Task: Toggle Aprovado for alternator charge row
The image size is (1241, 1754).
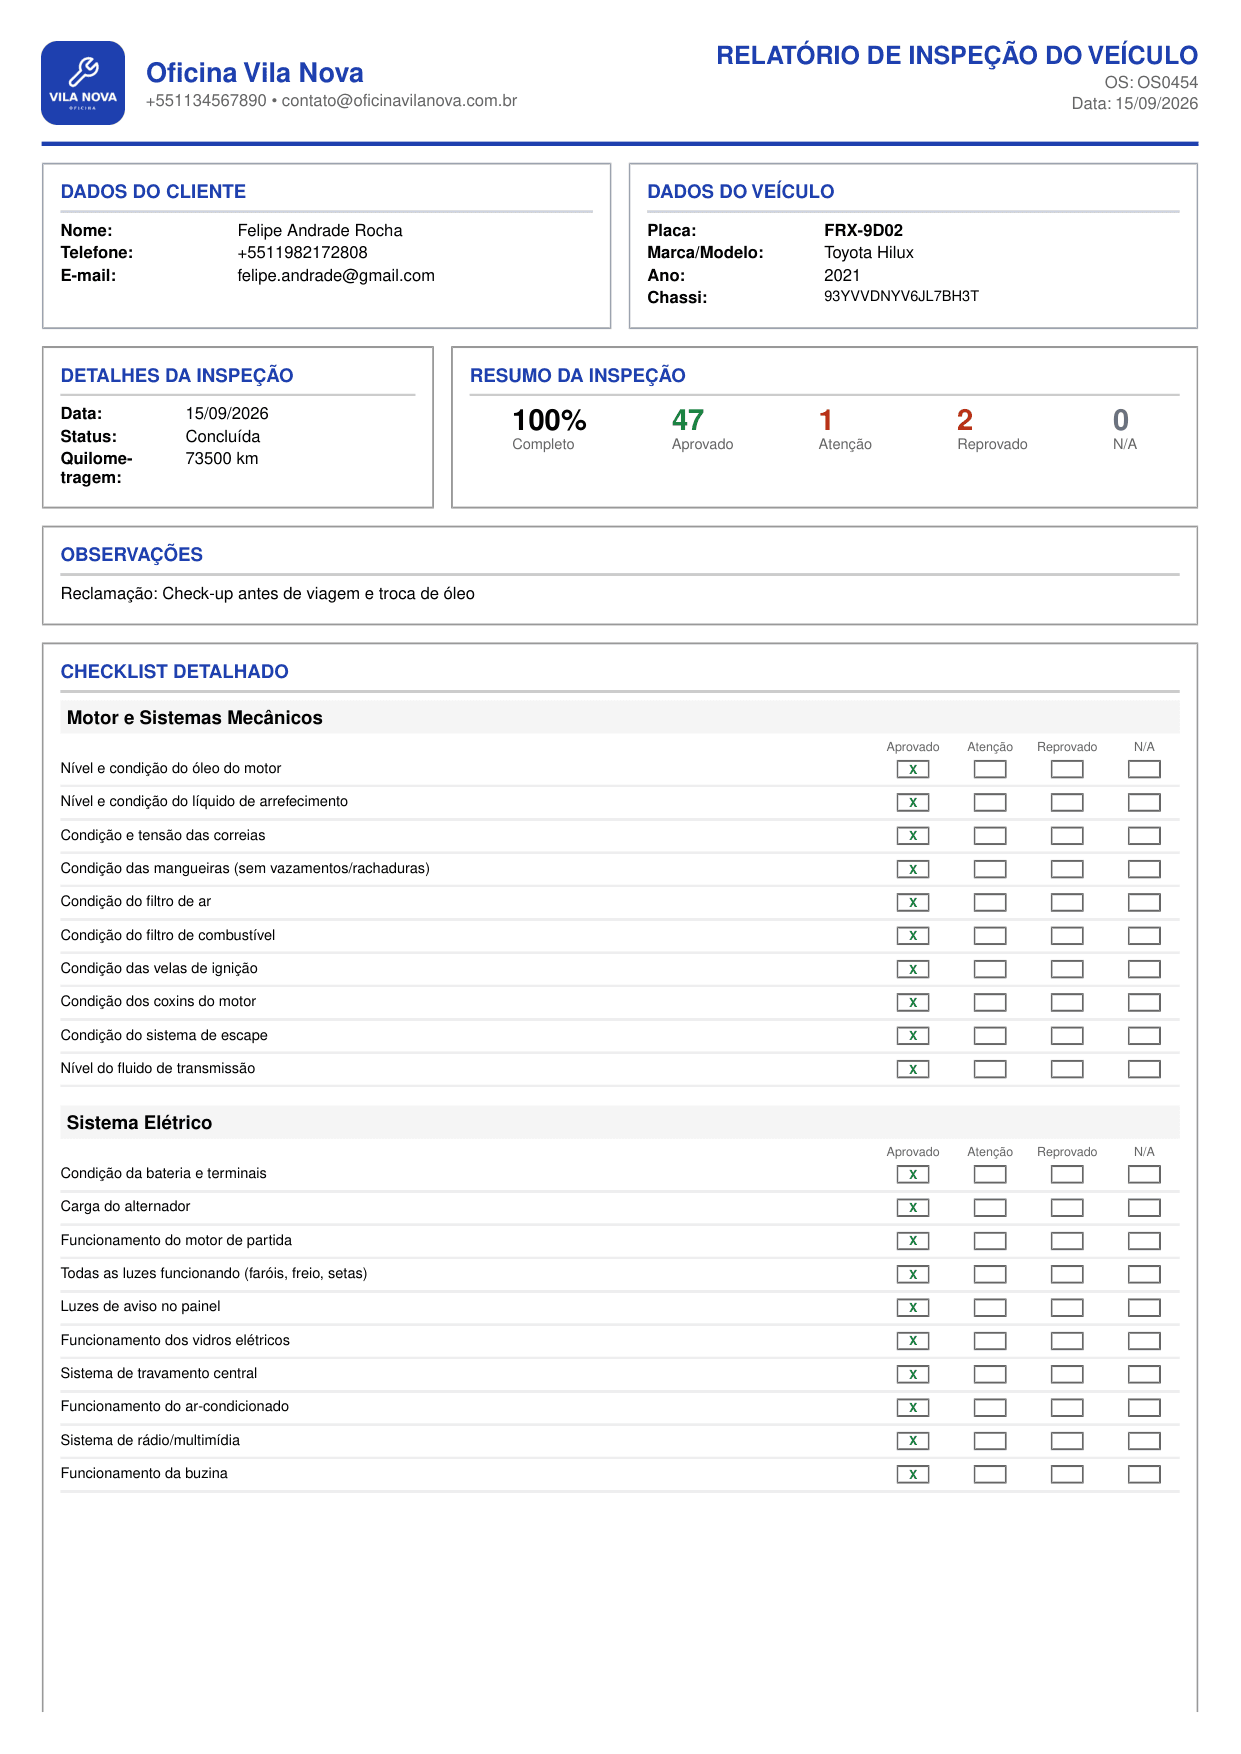Action: point(912,1207)
